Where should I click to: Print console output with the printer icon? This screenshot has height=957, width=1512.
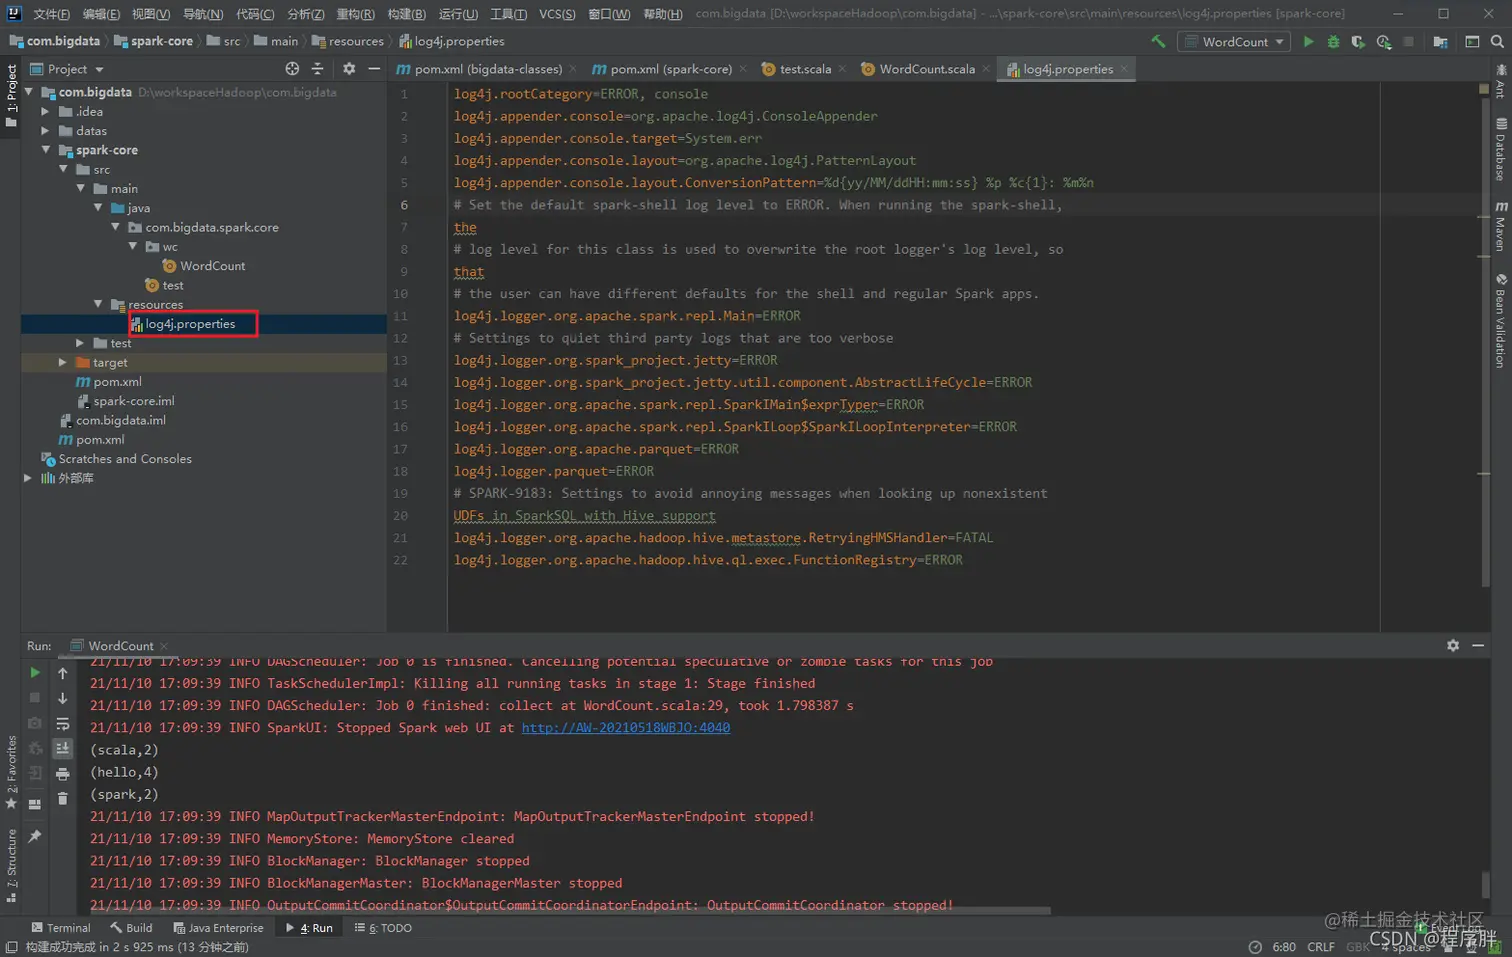[62, 773]
